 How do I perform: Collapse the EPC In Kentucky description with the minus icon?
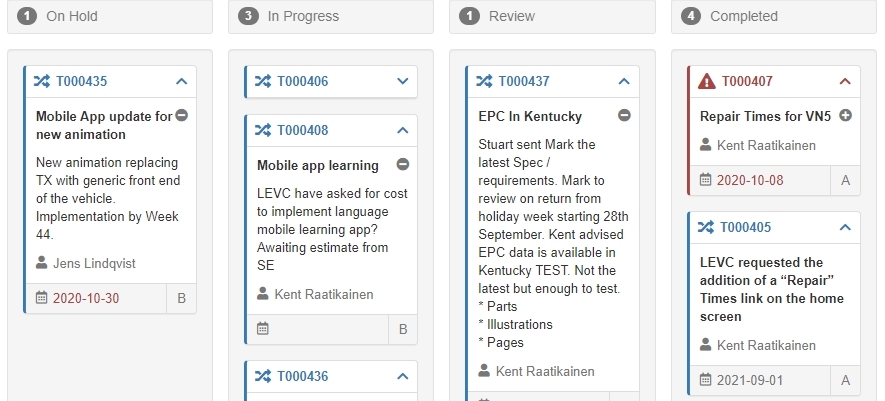tap(624, 115)
